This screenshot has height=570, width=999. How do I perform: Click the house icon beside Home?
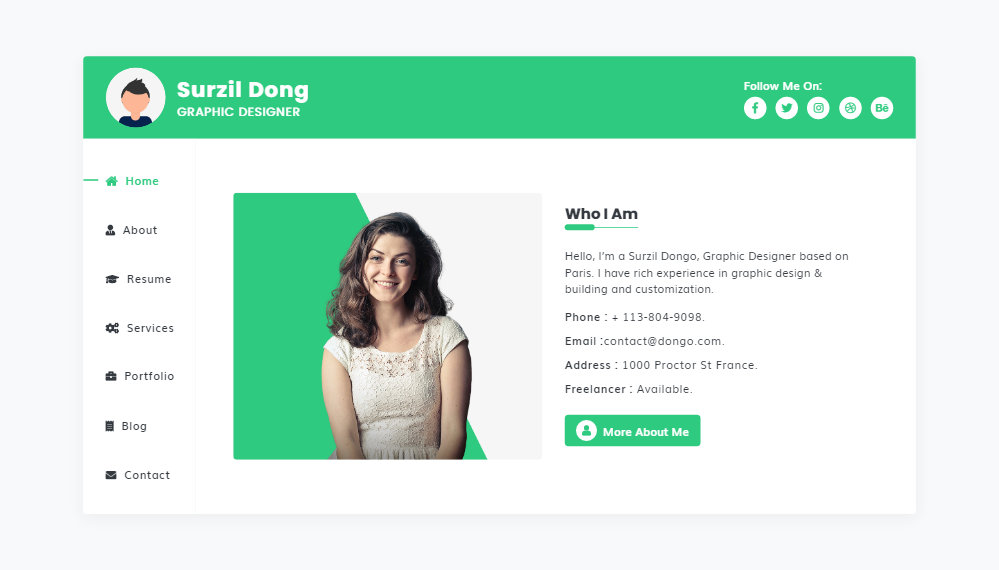(x=111, y=181)
